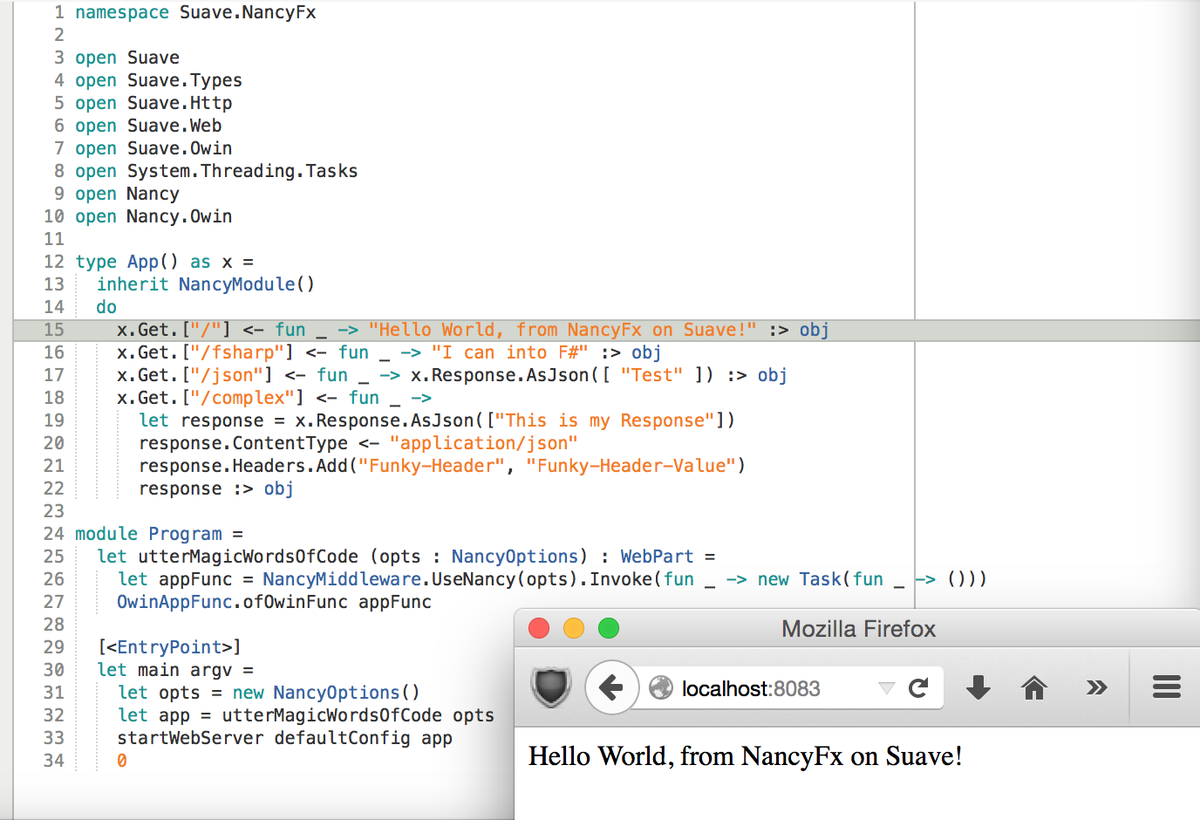Screen dimensions: 1200x820
Task: Click let main argv line
Action: [x=175, y=670]
